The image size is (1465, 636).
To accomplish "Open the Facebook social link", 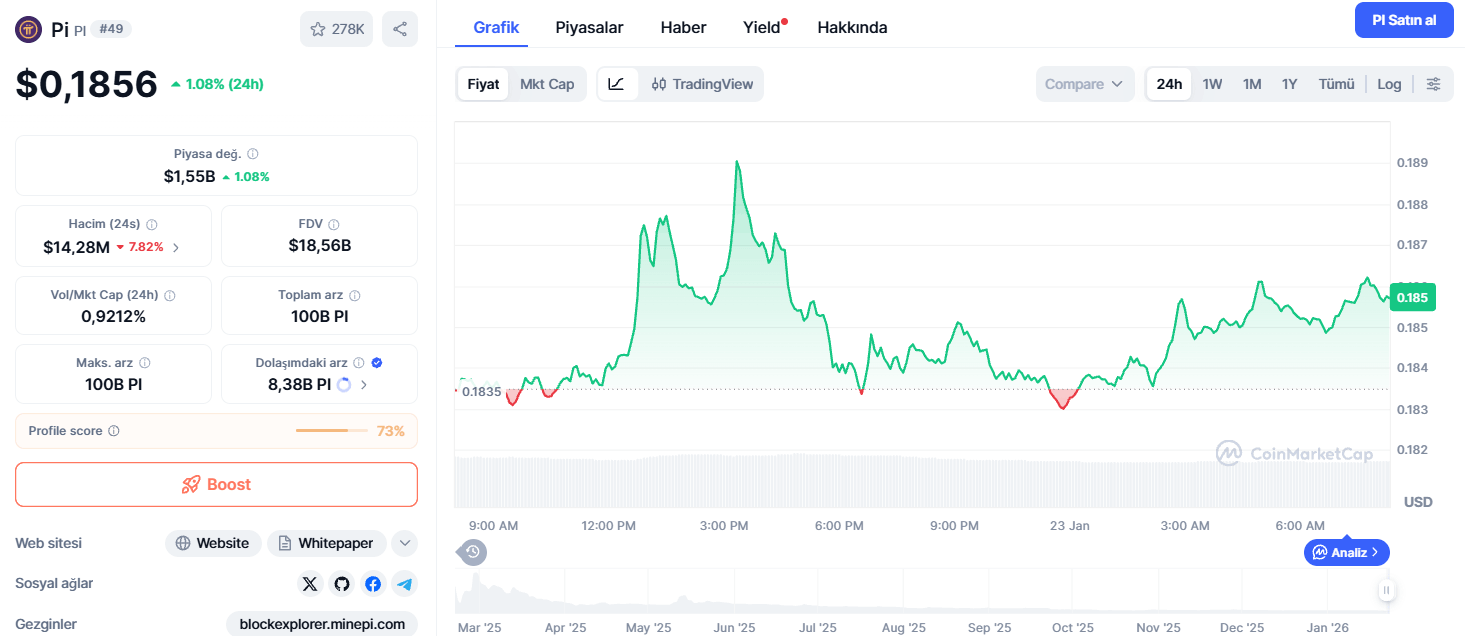I will pyautogui.click(x=373, y=584).
